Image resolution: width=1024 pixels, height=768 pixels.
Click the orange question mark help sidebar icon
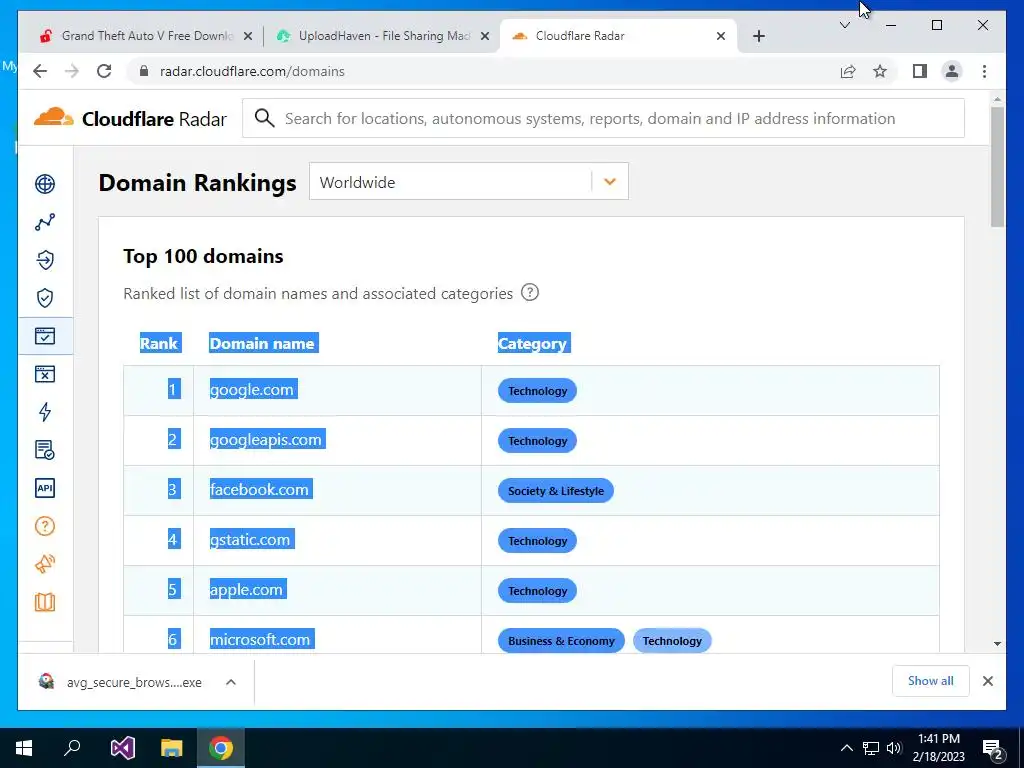(45, 526)
